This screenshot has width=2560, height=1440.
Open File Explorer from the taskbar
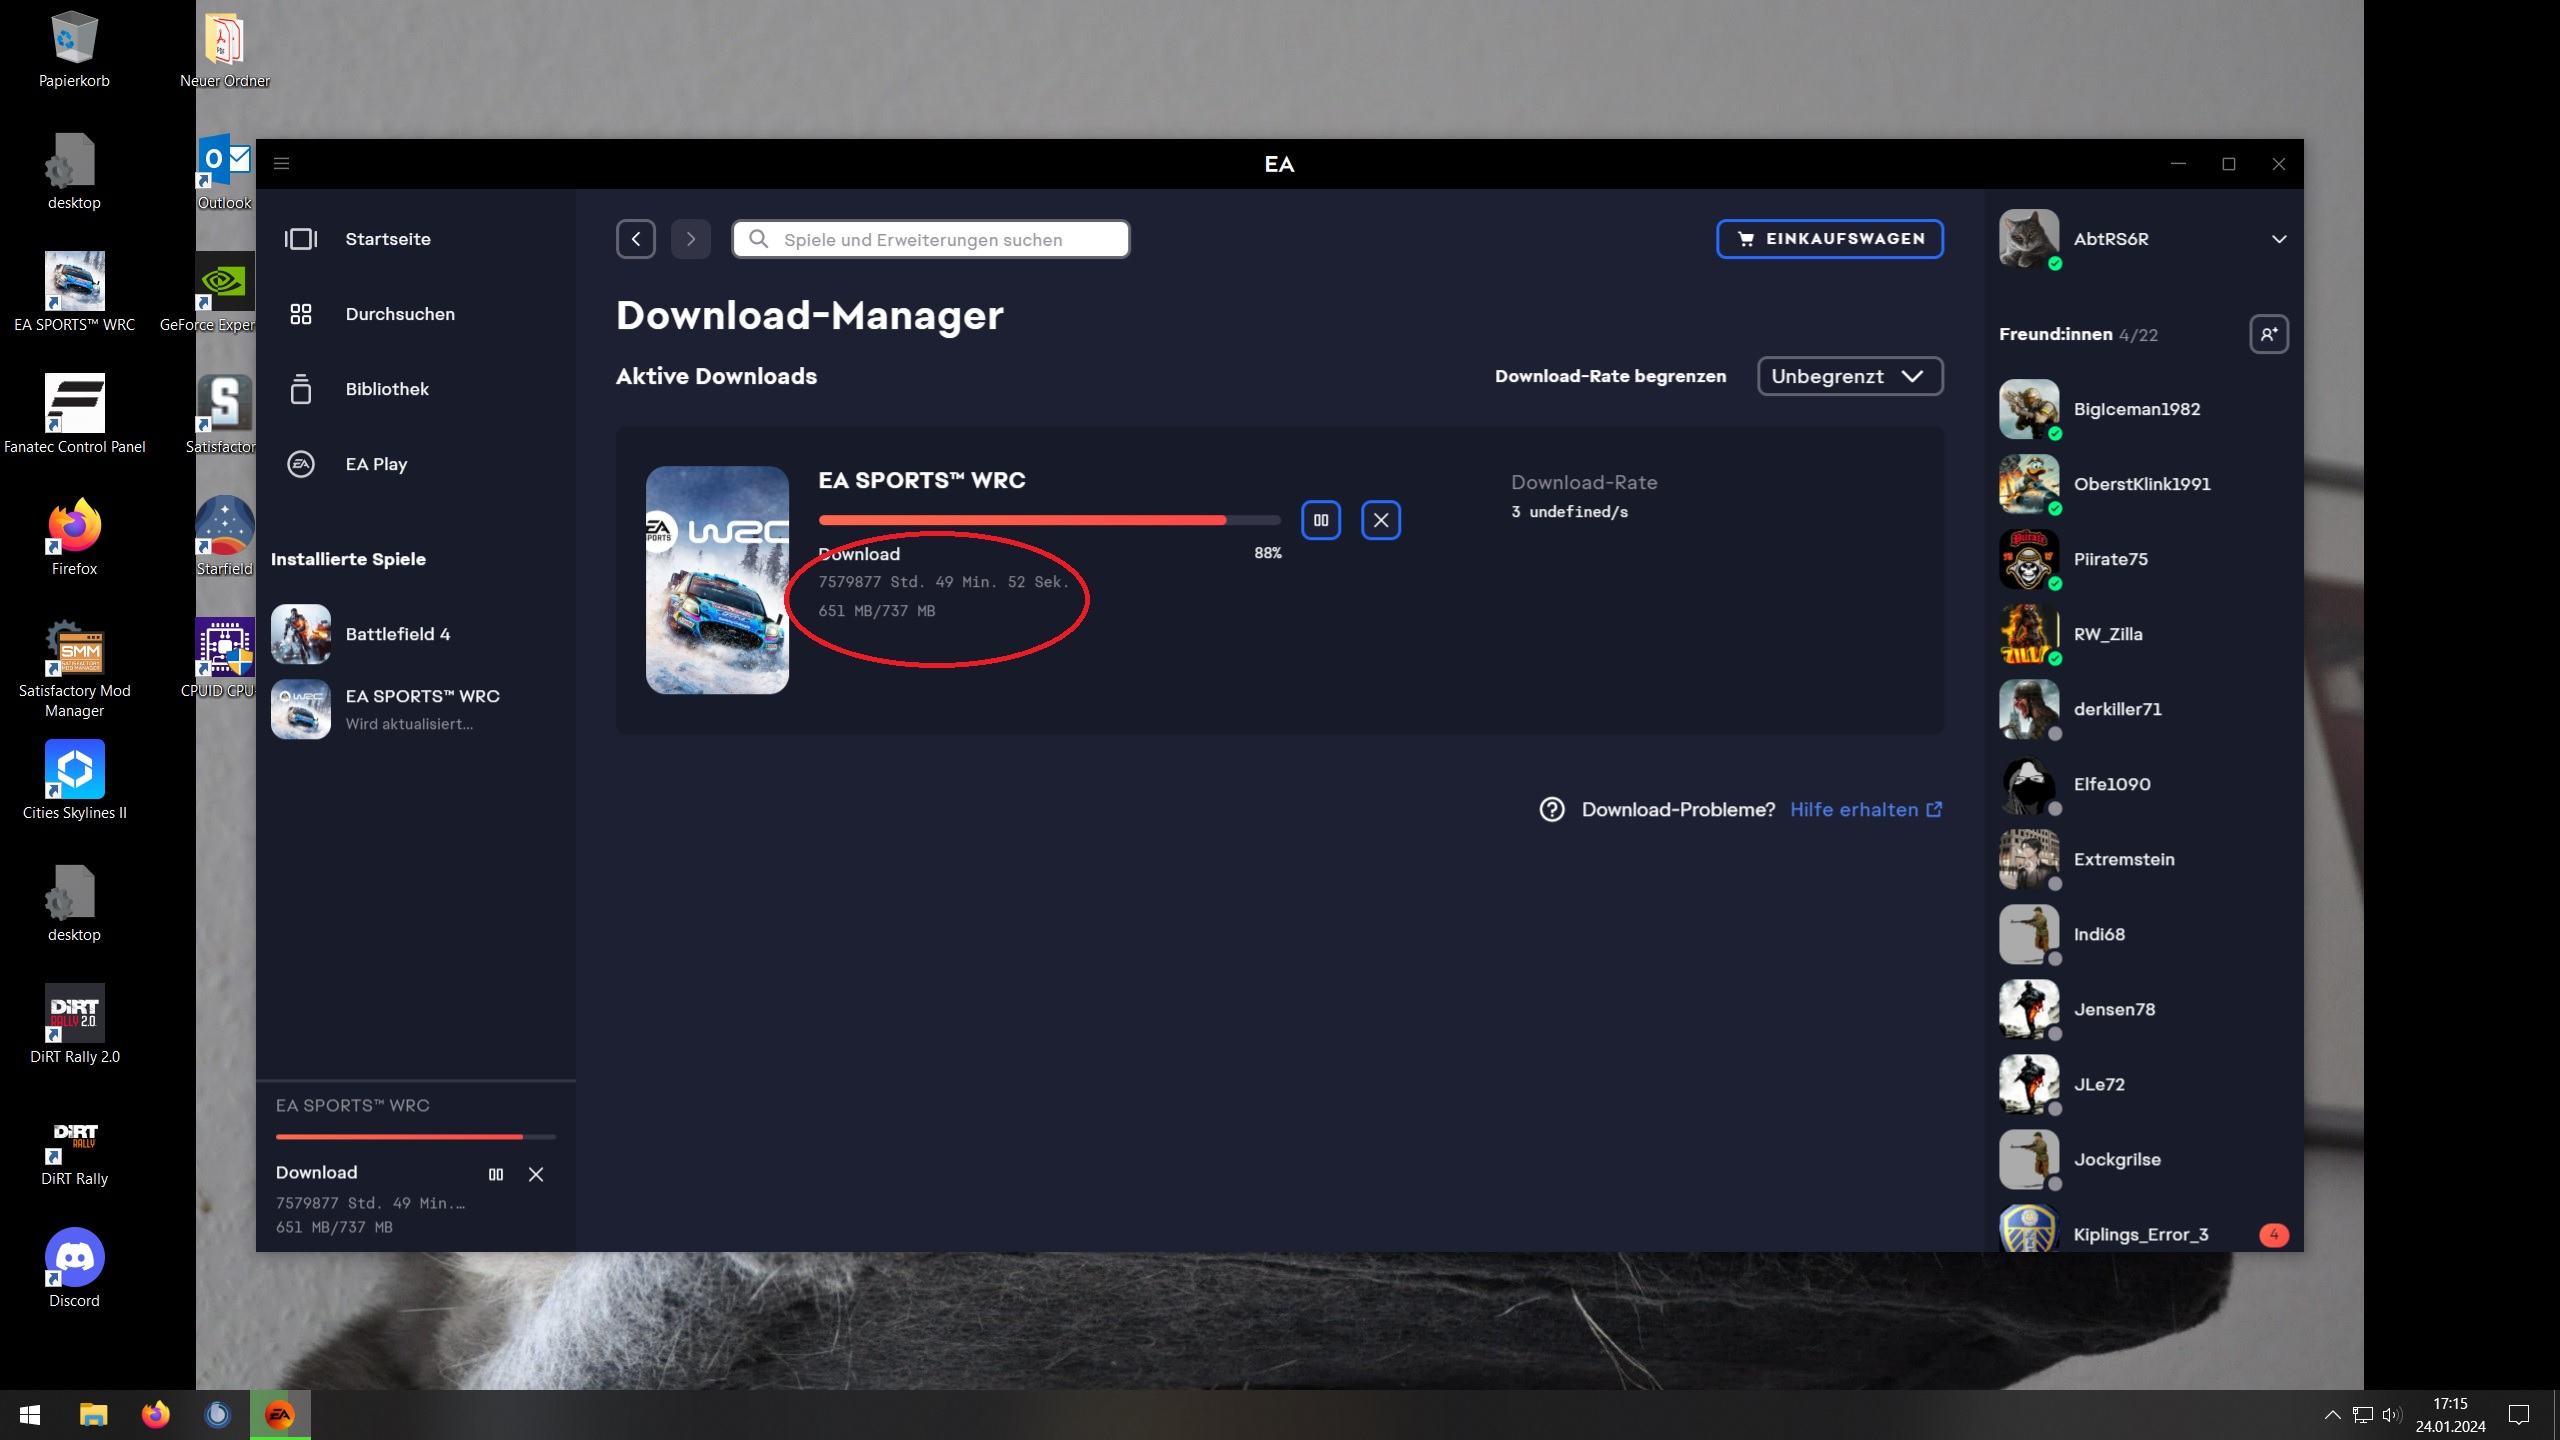pyautogui.click(x=93, y=1415)
